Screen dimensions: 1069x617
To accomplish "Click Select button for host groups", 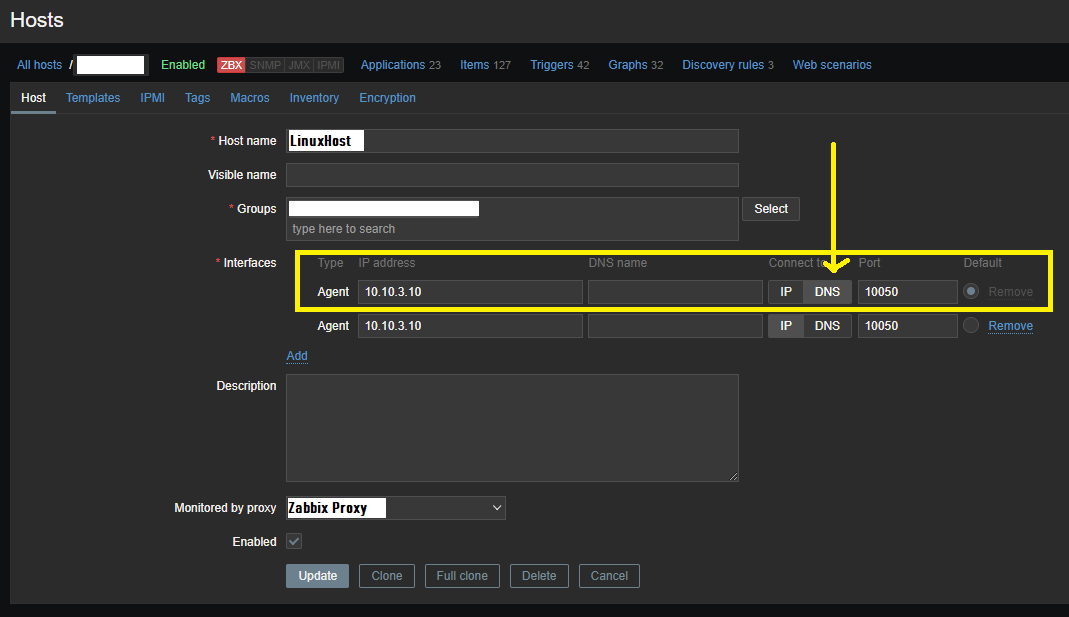I will click(770, 209).
